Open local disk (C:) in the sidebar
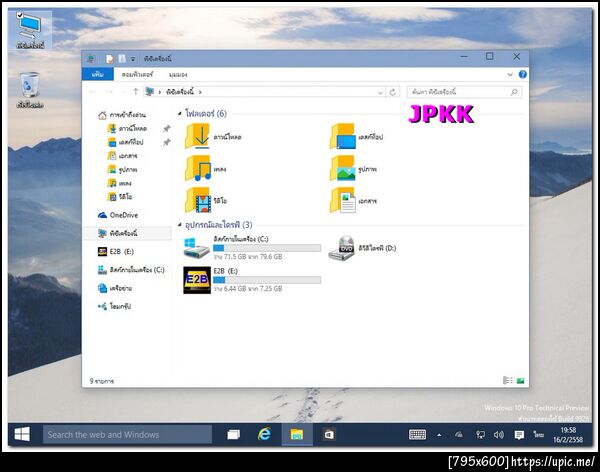Screen dimensions: 600x472 (131, 270)
